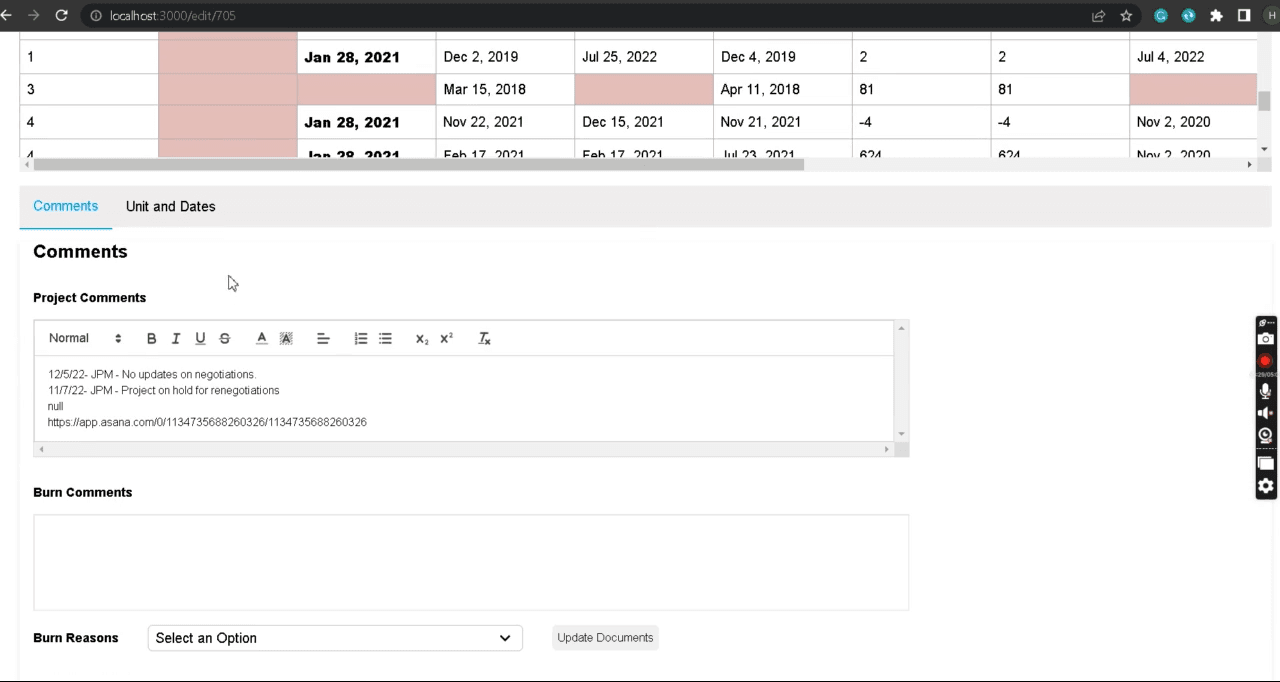Toggle bold formatting in Project Comments editor
The height and width of the screenshot is (682, 1280).
coord(151,339)
